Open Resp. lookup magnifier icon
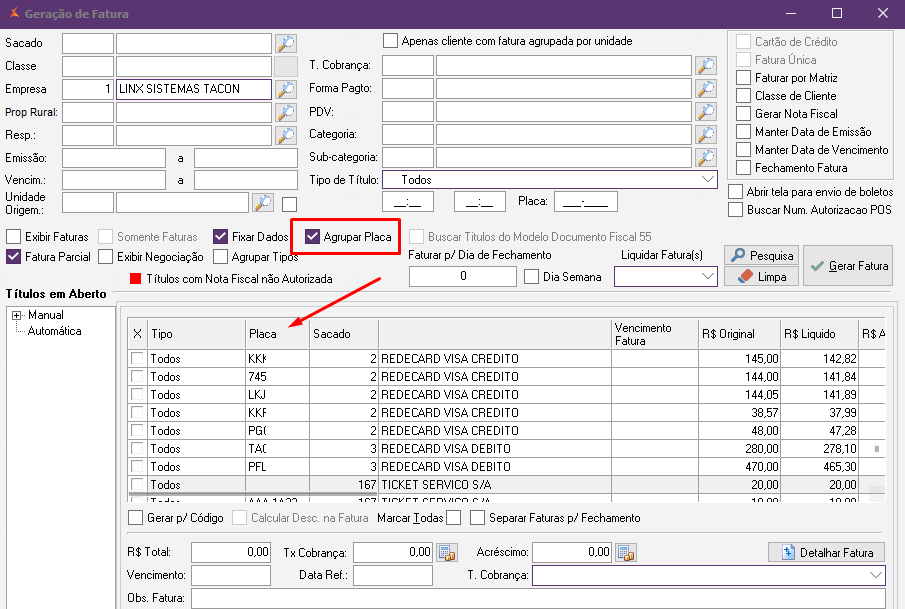 [286, 135]
